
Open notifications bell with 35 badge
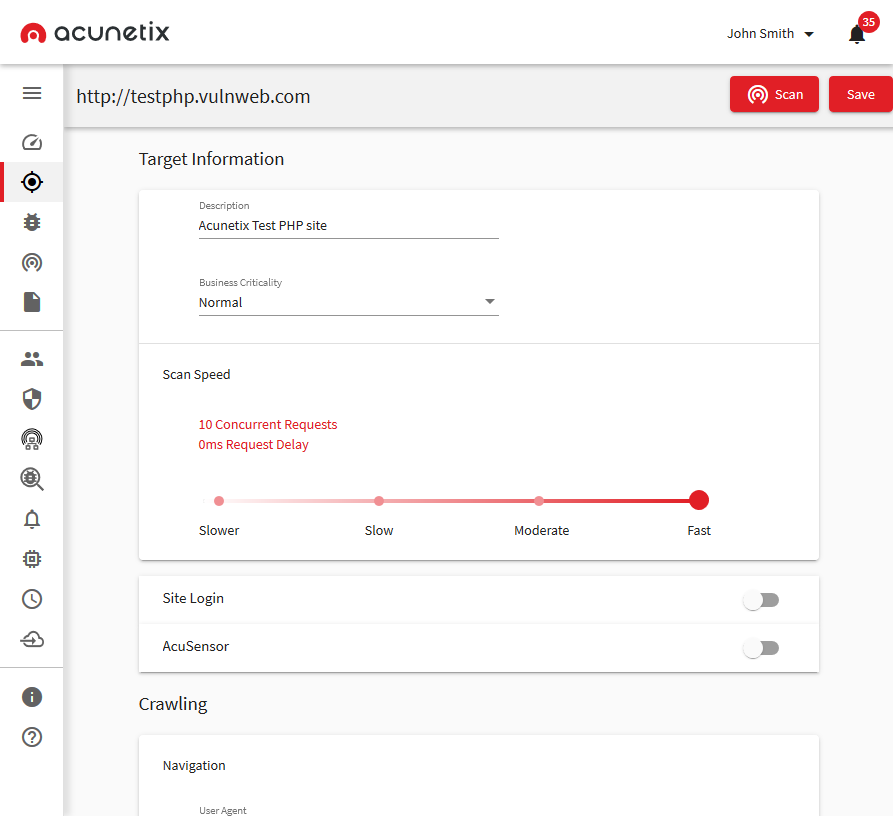pyautogui.click(x=857, y=34)
